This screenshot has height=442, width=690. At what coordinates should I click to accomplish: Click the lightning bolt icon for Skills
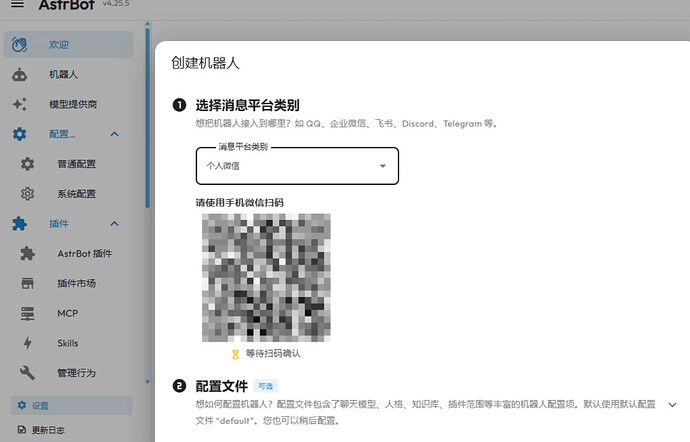coord(27,343)
